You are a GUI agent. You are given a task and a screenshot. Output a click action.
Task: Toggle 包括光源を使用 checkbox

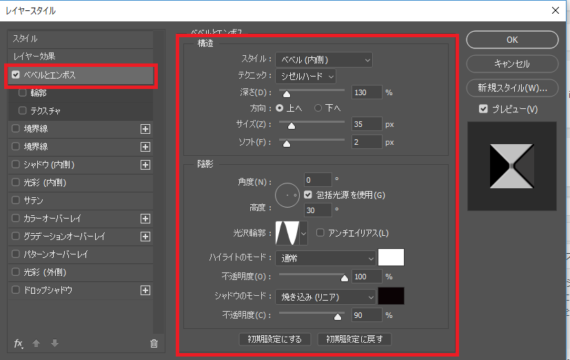tap(308, 195)
